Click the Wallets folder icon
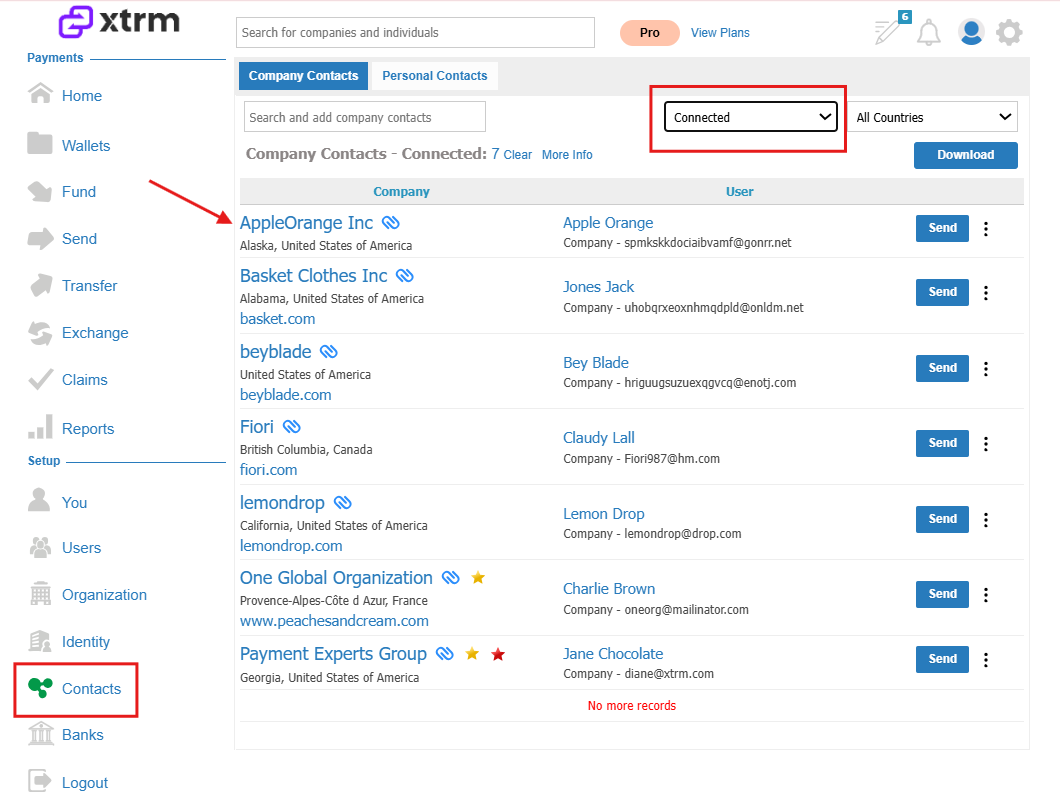 [40, 143]
